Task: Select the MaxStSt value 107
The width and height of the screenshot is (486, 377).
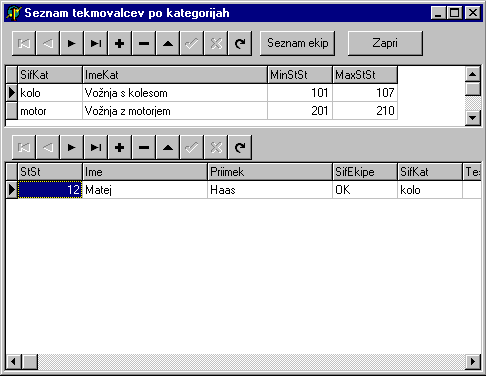Action: 365,93
